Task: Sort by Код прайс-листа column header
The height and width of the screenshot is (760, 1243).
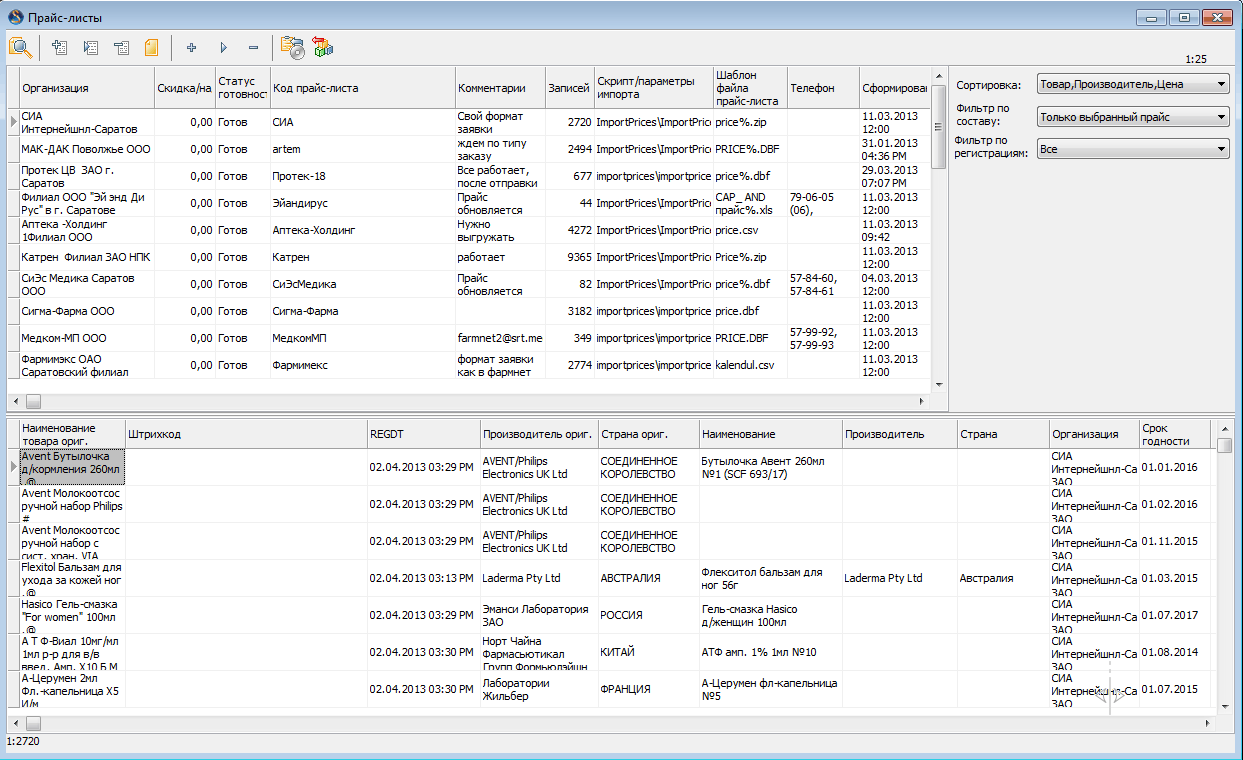Action: (x=362, y=88)
